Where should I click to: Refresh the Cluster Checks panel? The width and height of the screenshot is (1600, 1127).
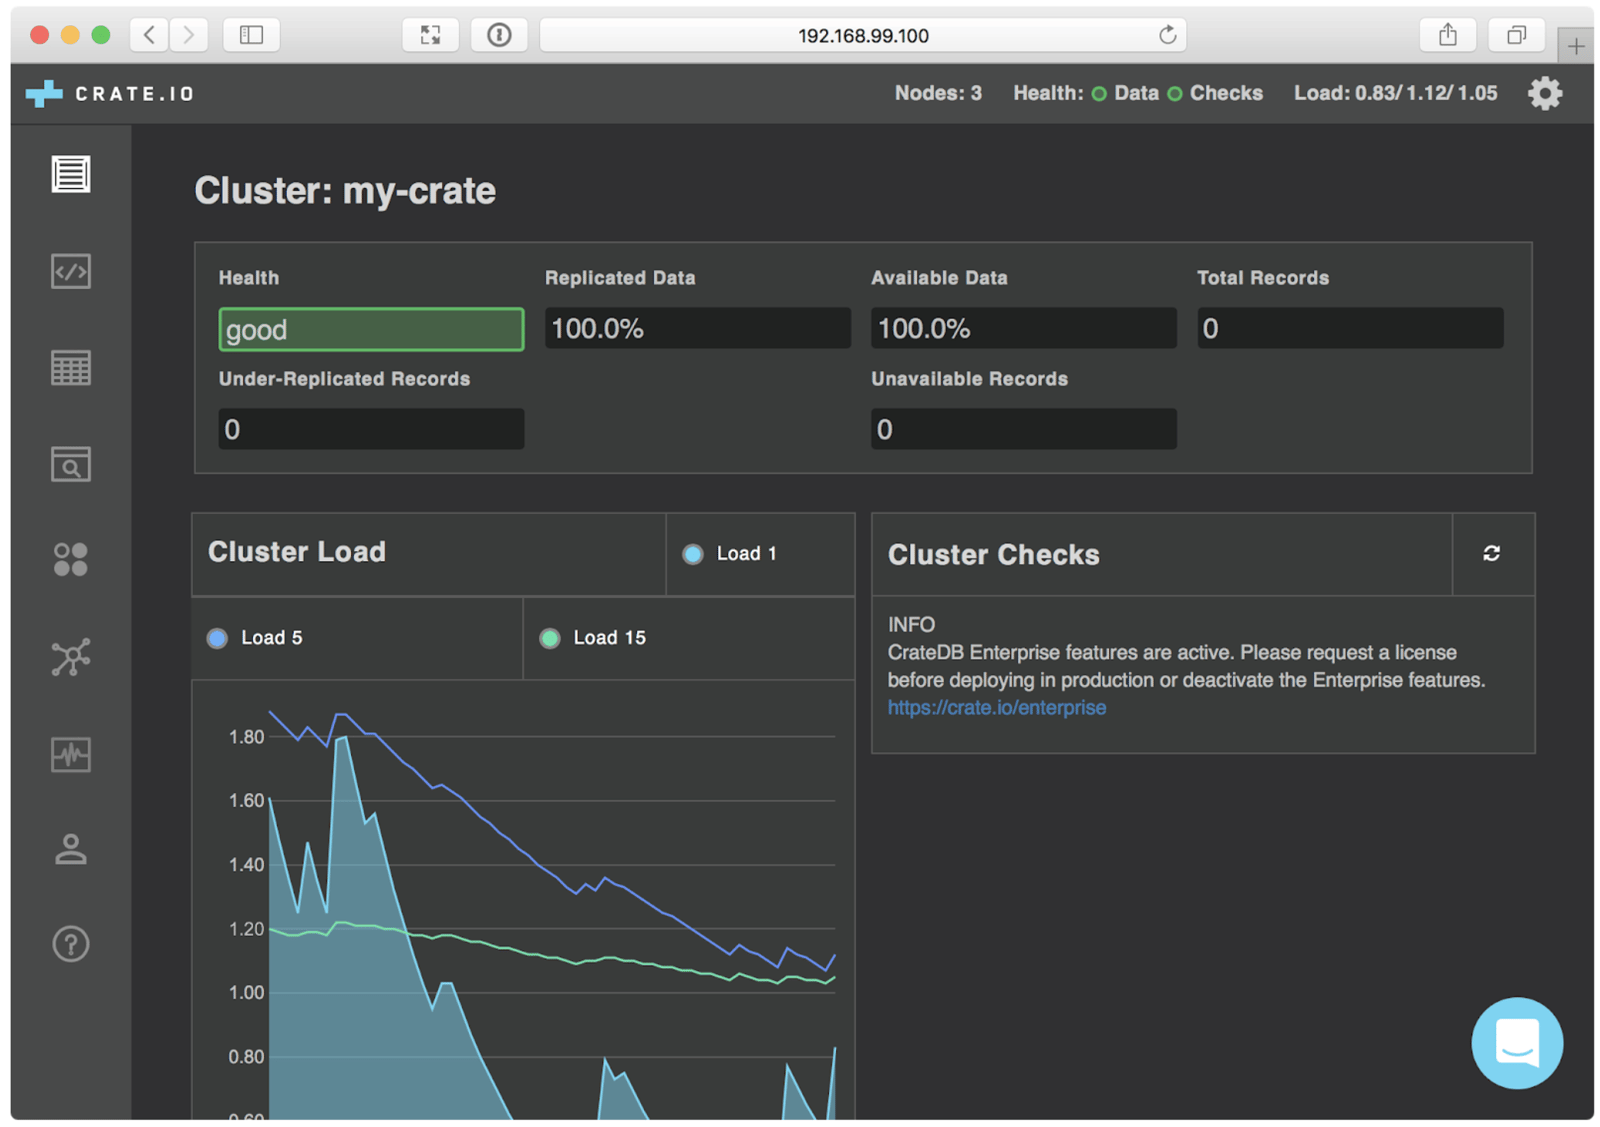pos(1492,554)
